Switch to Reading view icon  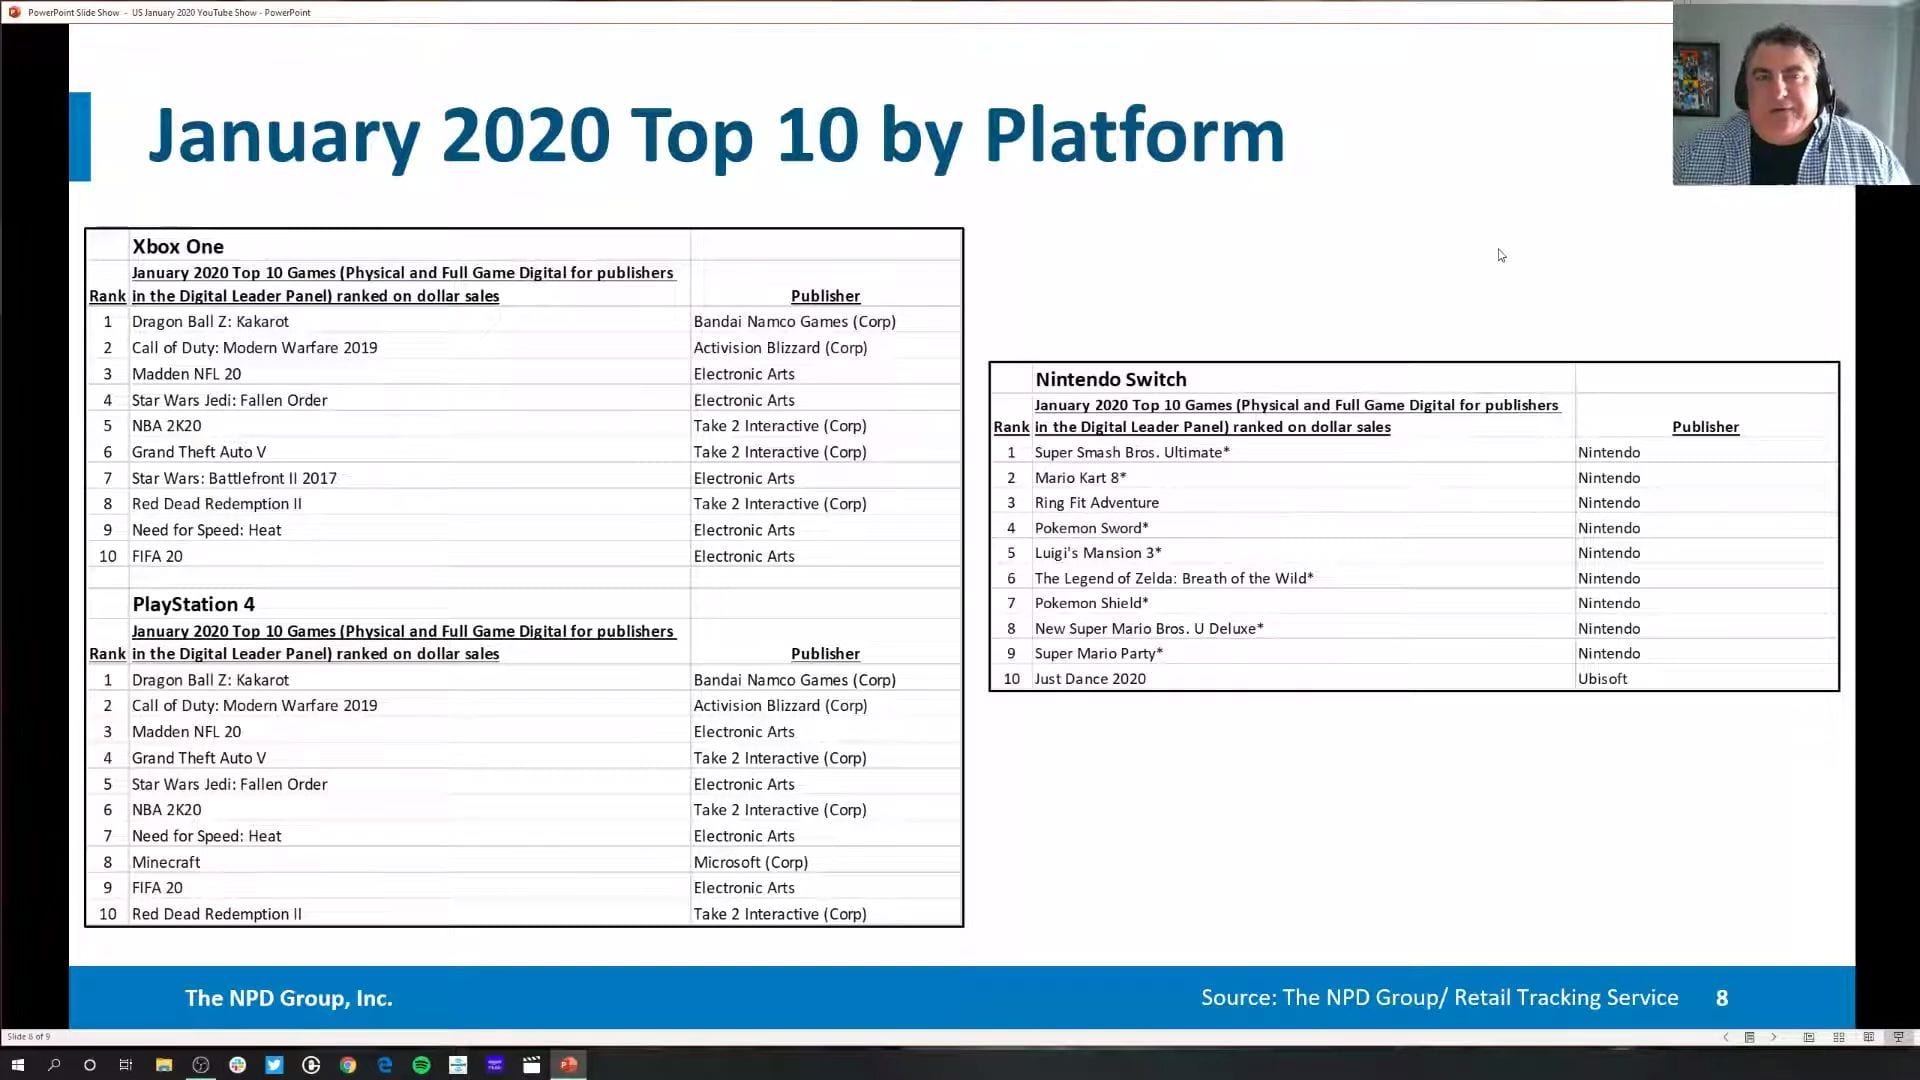coord(1868,1037)
